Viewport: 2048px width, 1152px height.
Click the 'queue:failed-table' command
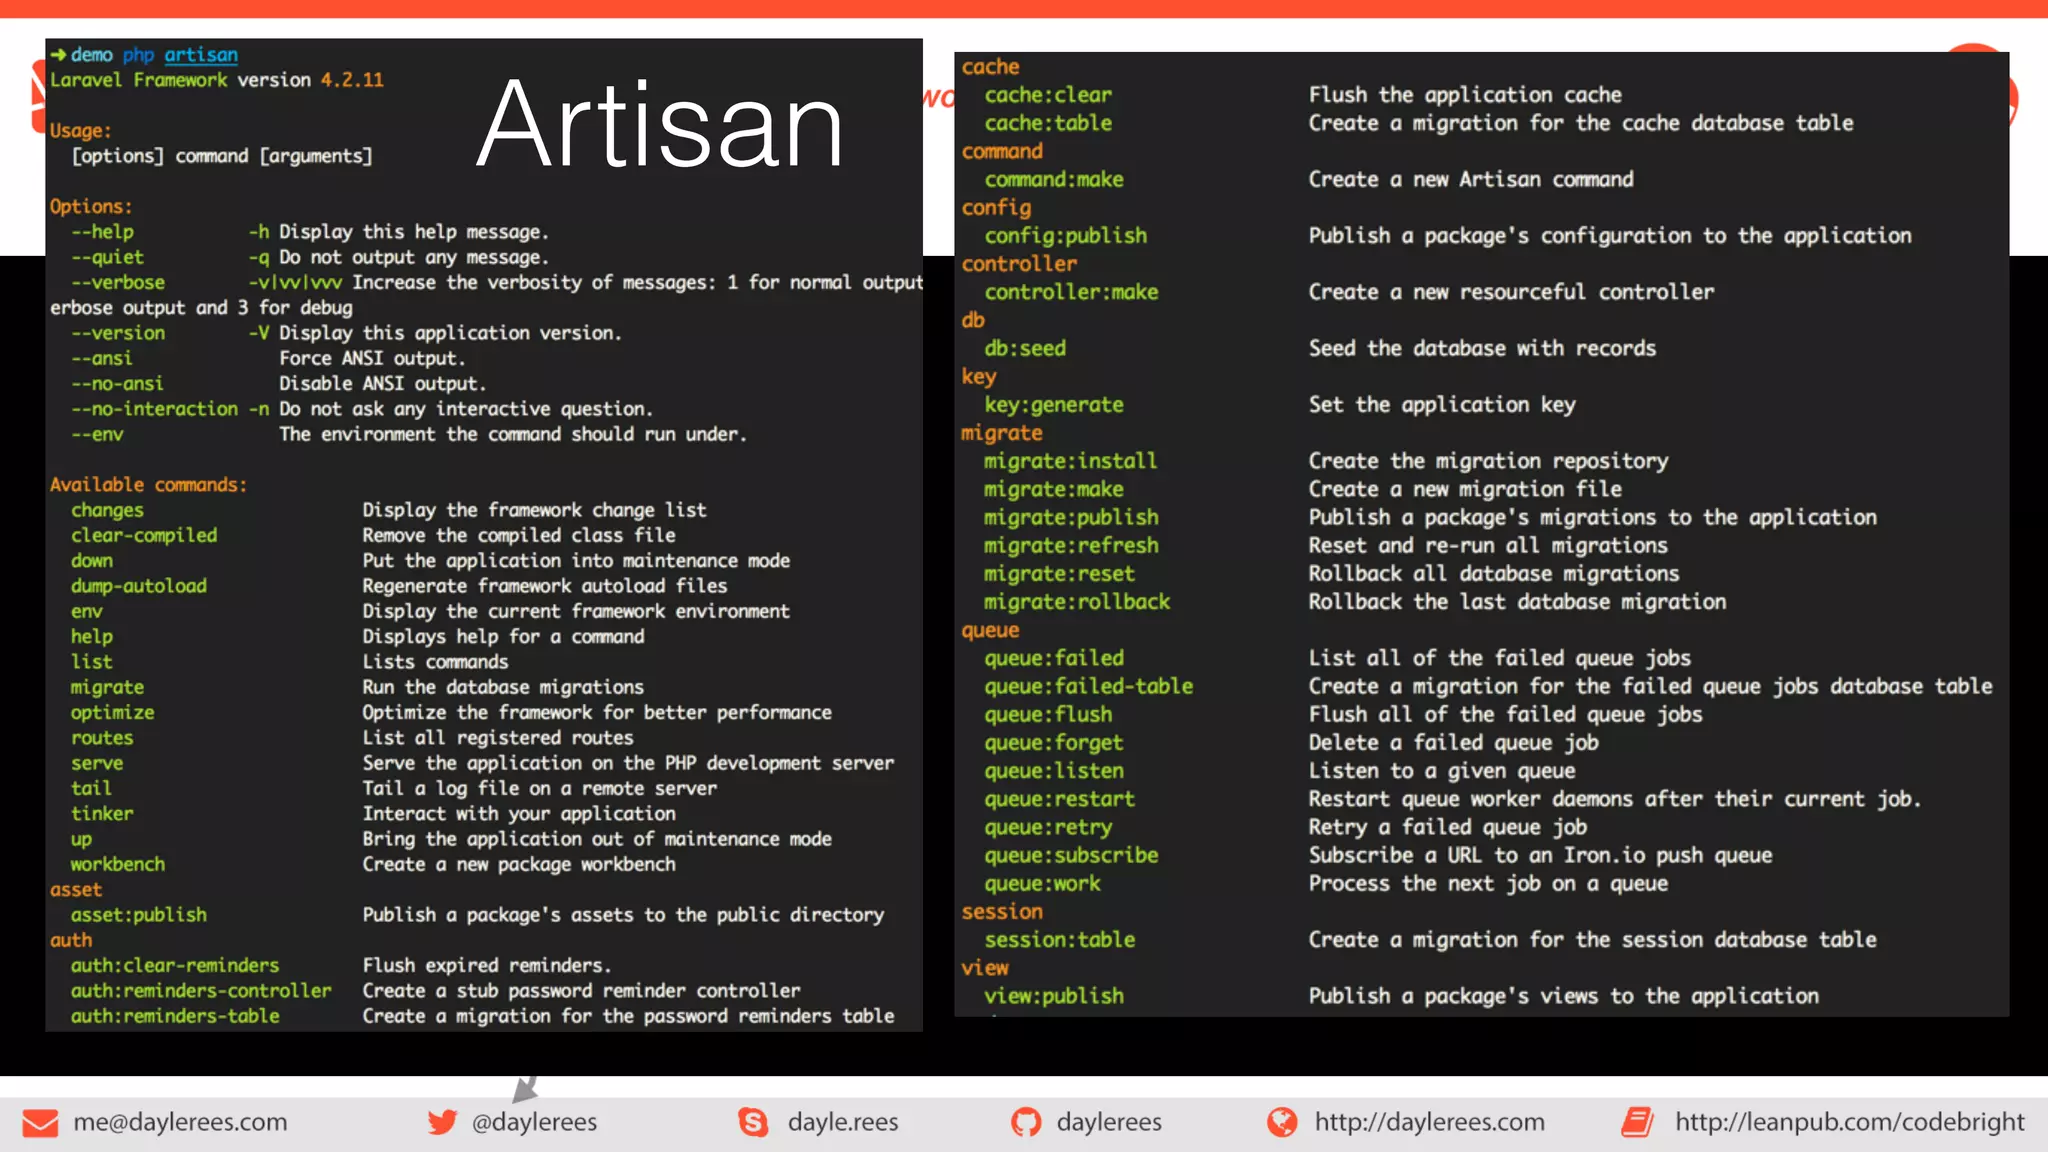click(1089, 687)
